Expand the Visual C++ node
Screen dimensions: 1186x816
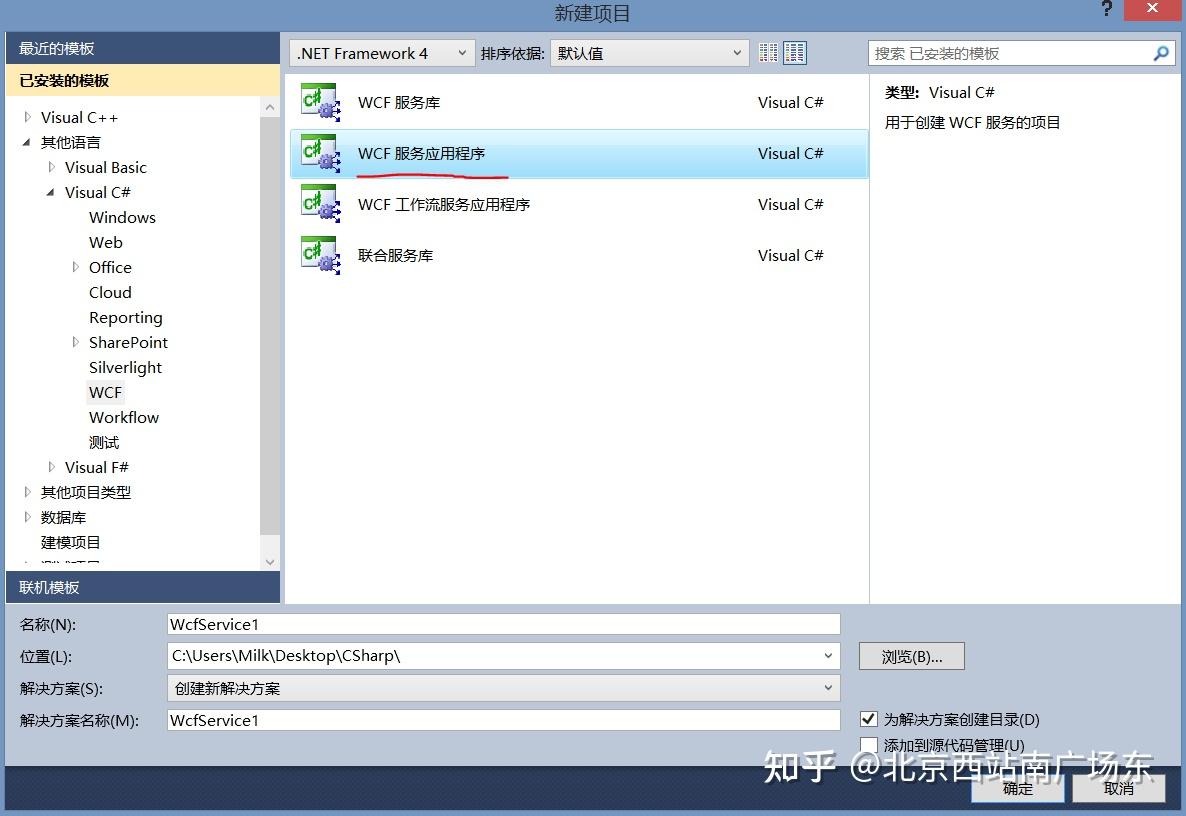28,117
